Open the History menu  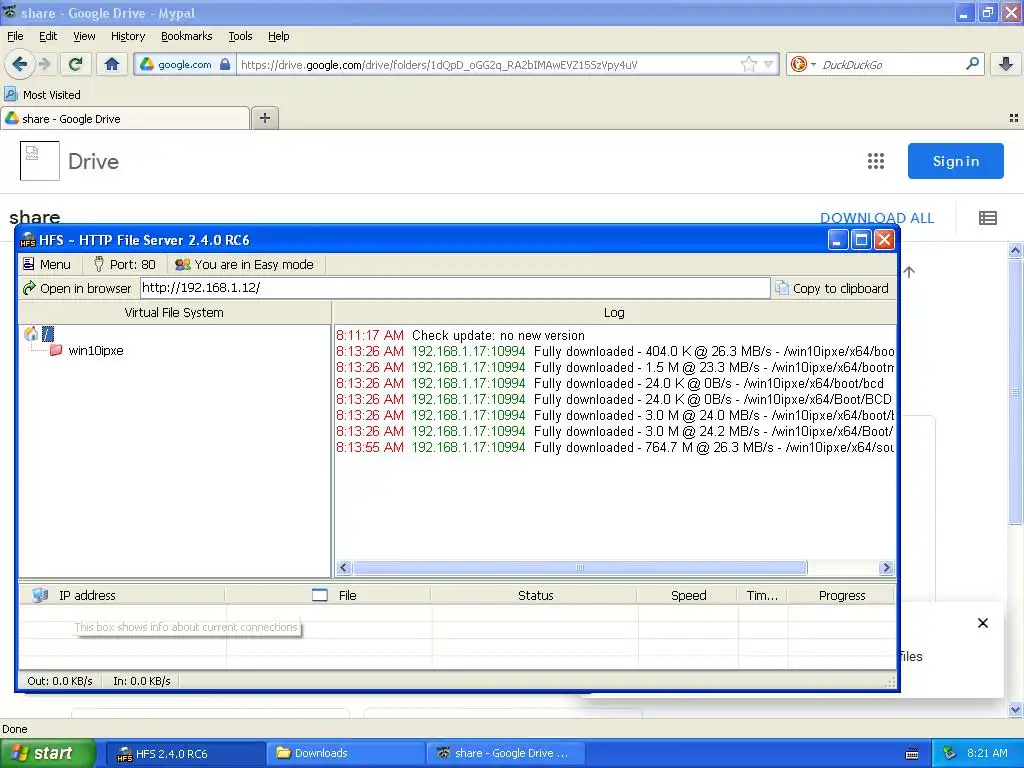pyautogui.click(x=127, y=36)
